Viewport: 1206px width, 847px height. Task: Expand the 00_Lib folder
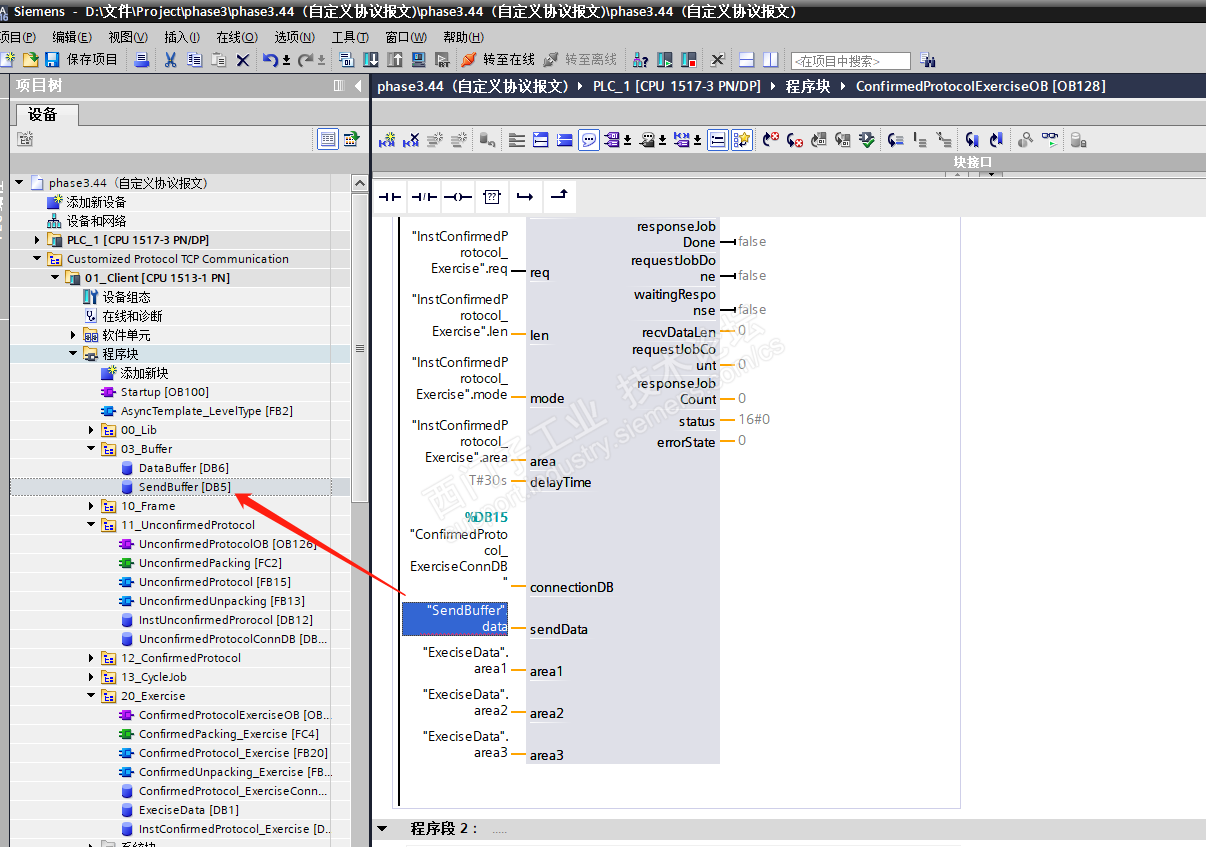tap(91, 430)
